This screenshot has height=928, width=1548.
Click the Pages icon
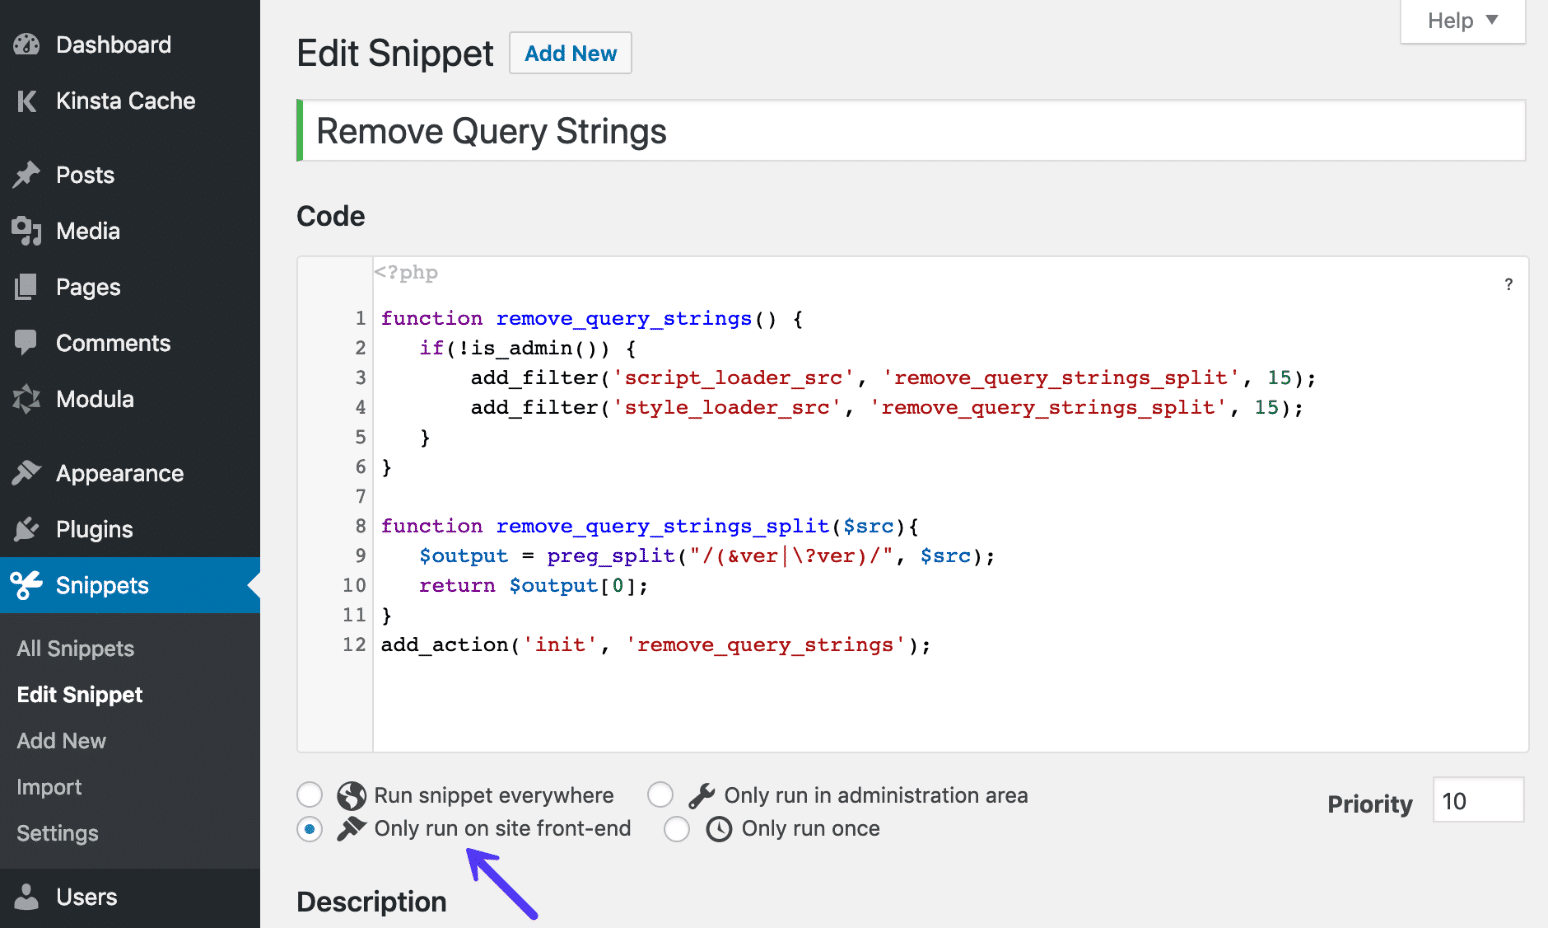[25, 287]
